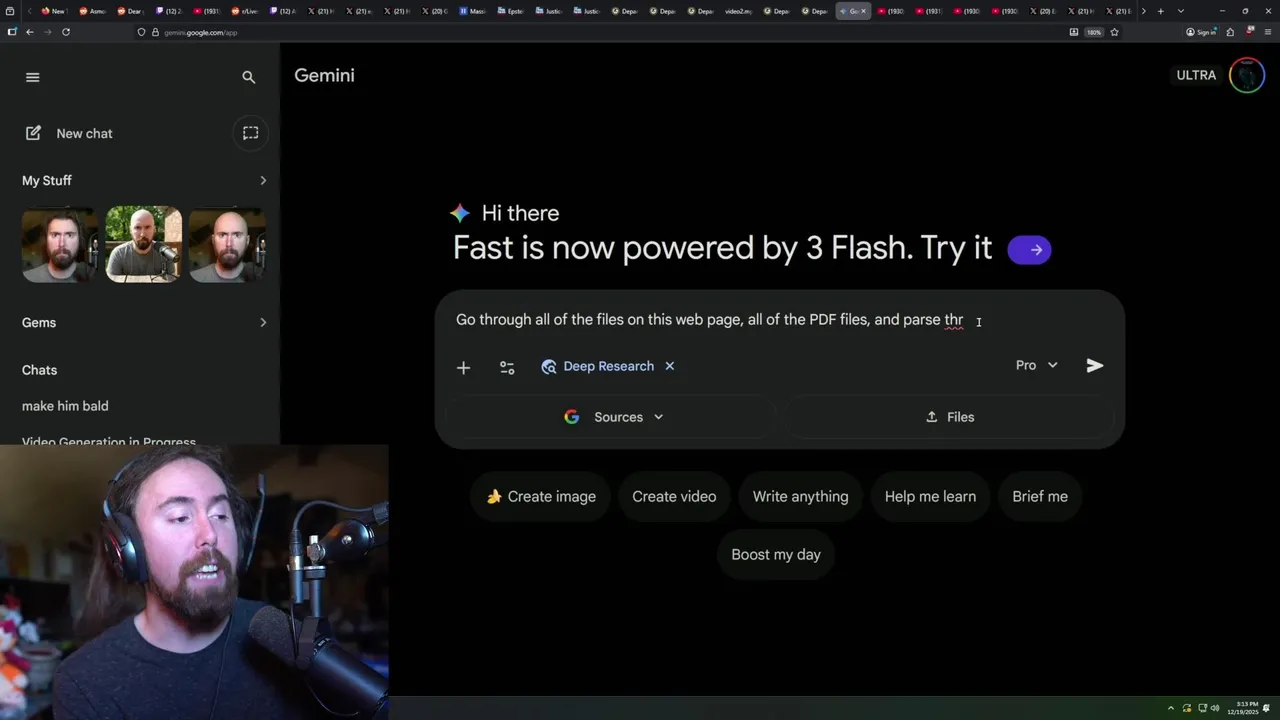Open the account profile avatar

(x=1247, y=75)
